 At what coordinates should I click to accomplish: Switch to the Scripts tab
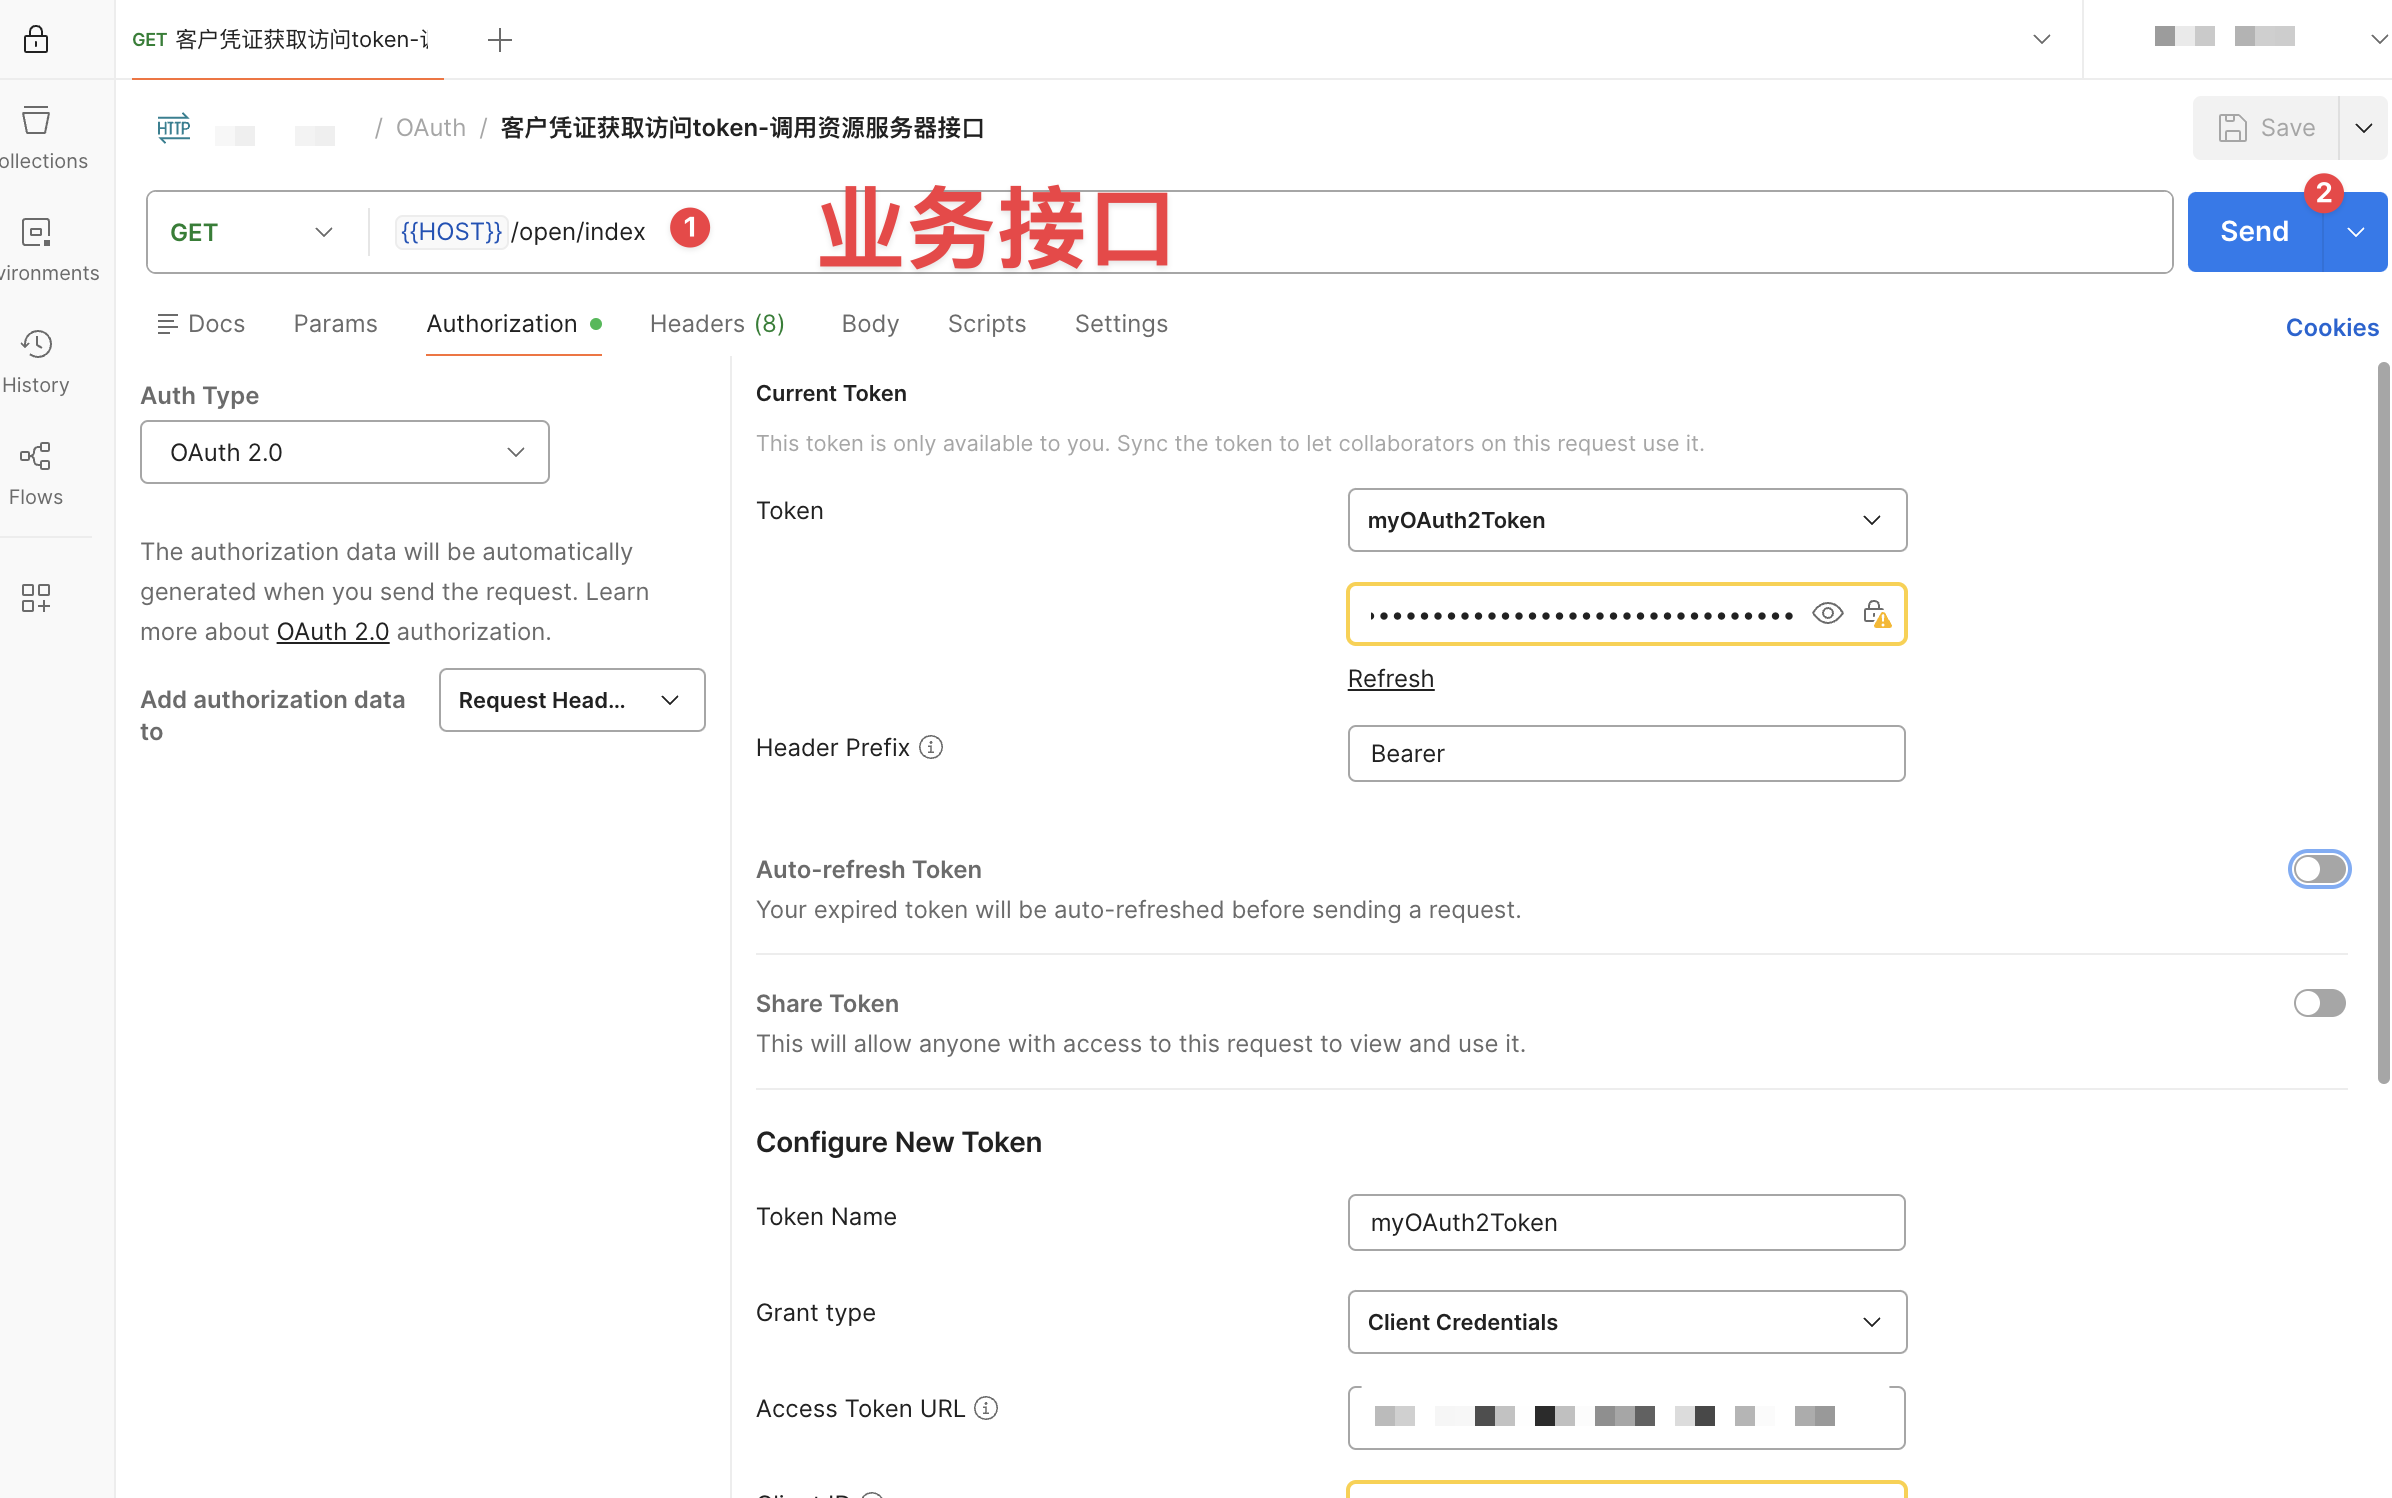[986, 324]
